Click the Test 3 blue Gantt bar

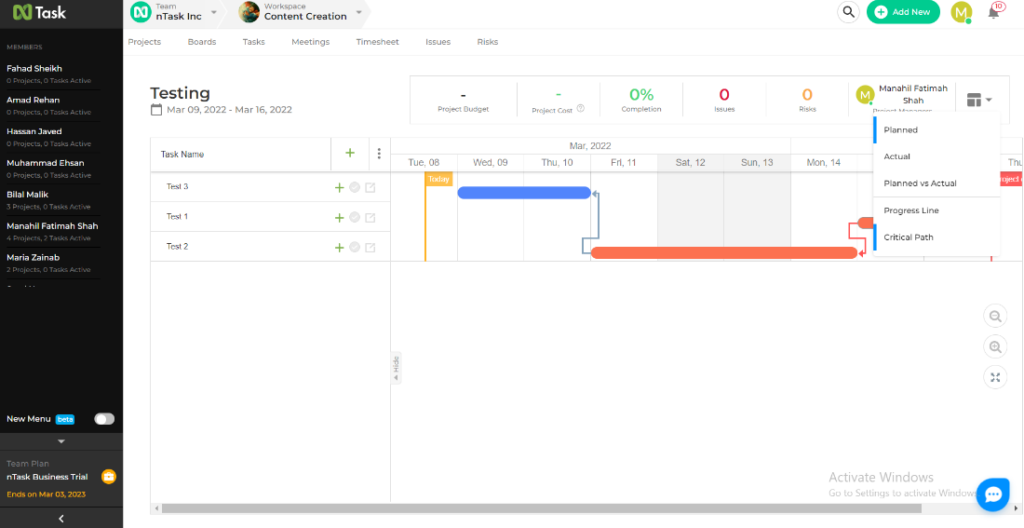click(523, 192)
